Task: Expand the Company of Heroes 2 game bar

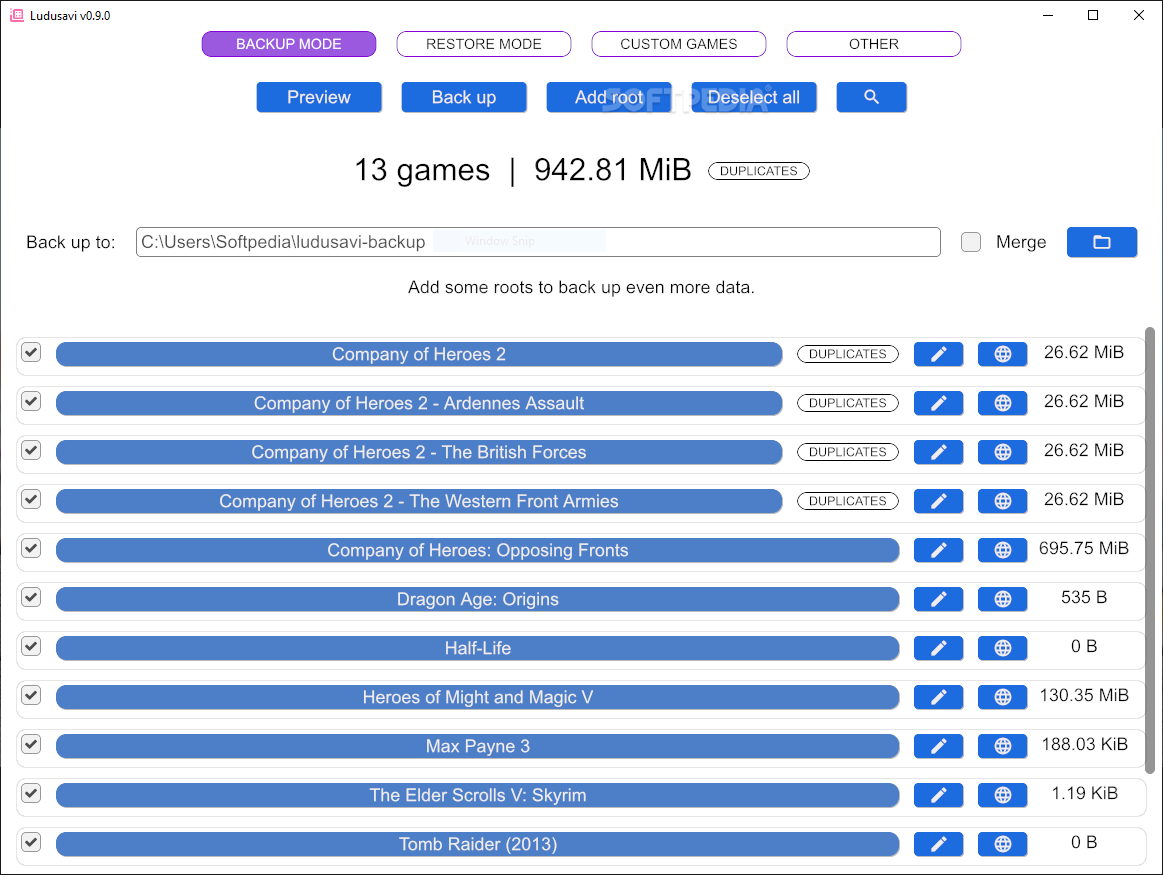Action: click(419, 354)
